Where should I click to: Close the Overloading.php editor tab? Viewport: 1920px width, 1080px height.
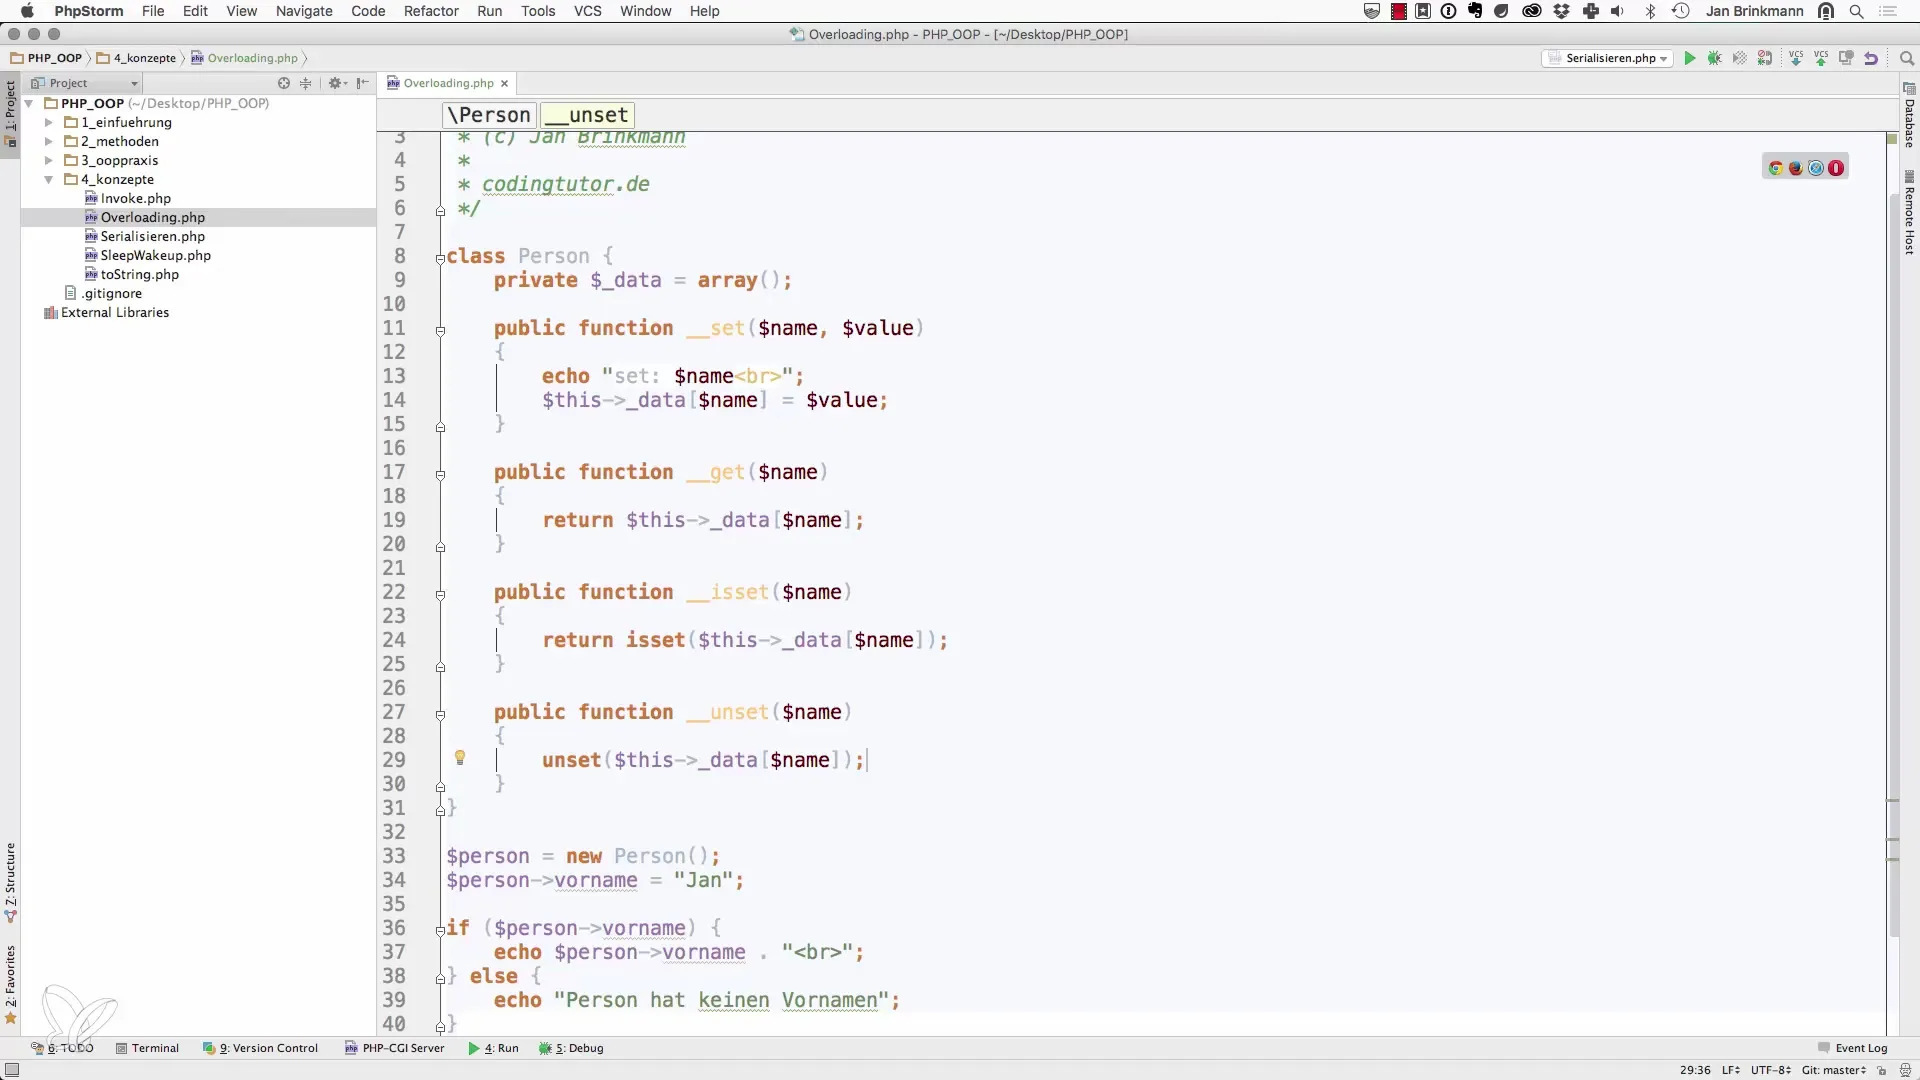pyautogui.click(x=504, y=83)
